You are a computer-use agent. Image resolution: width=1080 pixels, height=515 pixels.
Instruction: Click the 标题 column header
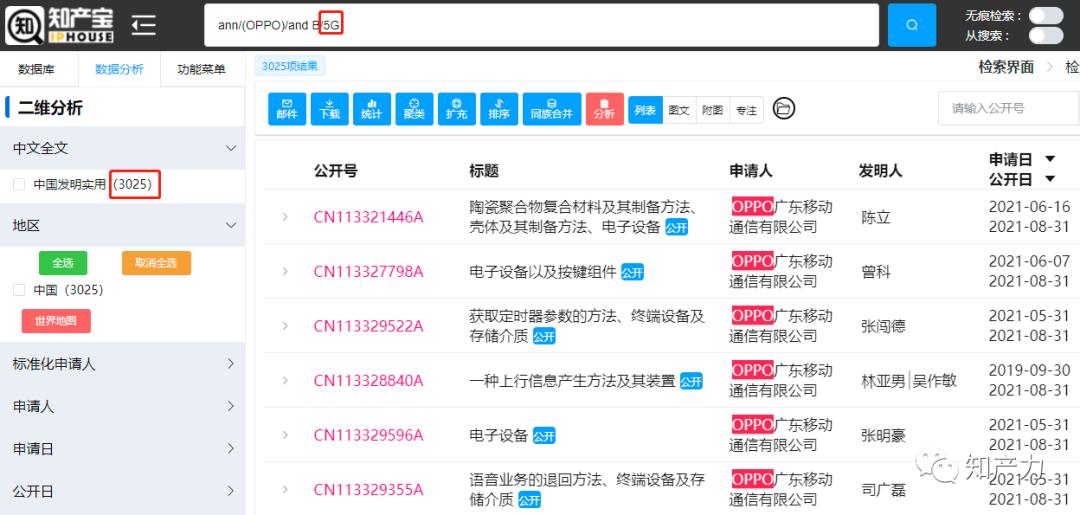pyautogui.click(x=484, y=171)
